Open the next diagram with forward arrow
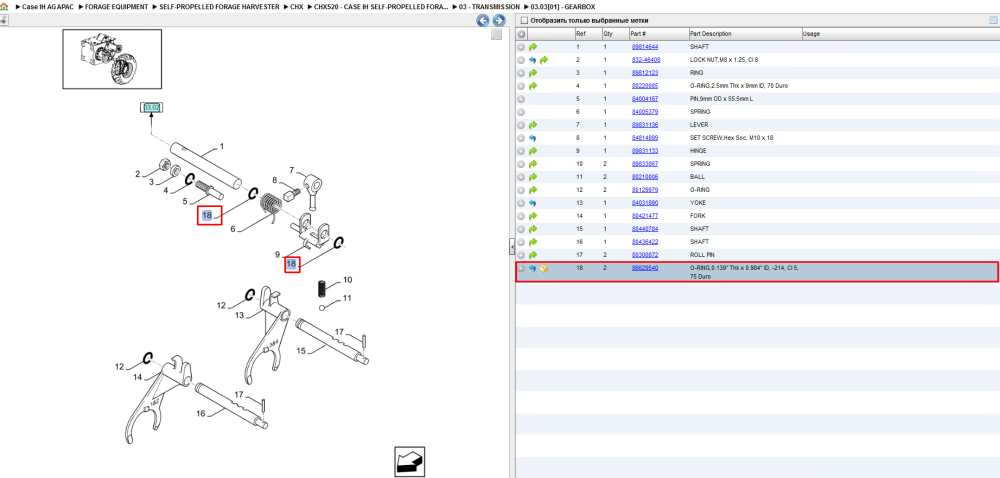The height and width of the screenshot is (478, 1000). click(x=499, y=20)
